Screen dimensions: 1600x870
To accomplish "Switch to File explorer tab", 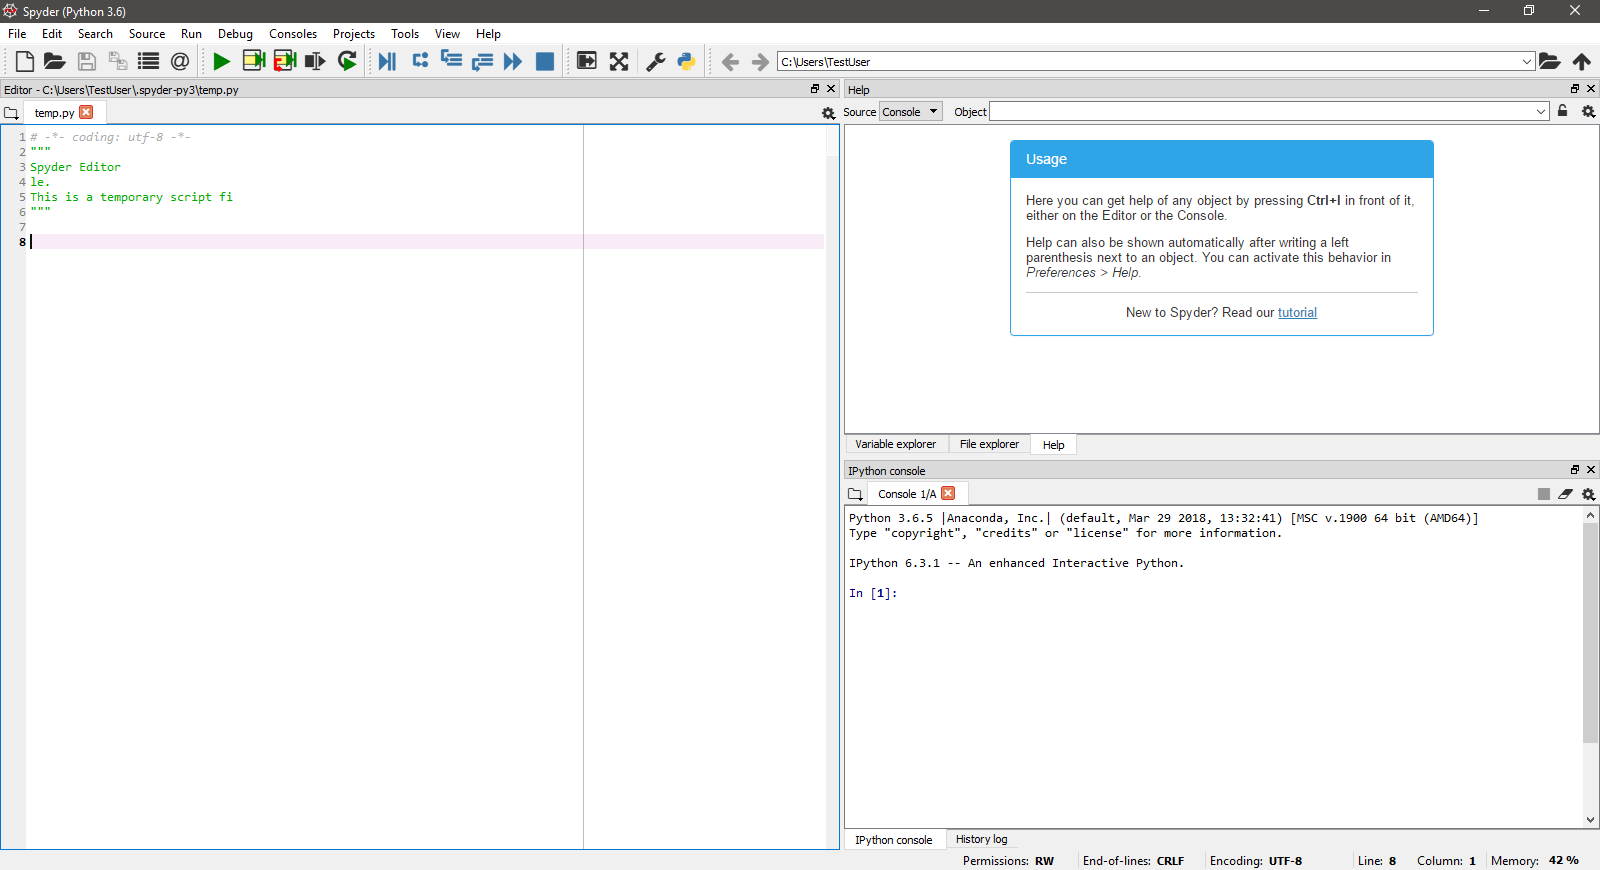I will [x=989, y=444].
